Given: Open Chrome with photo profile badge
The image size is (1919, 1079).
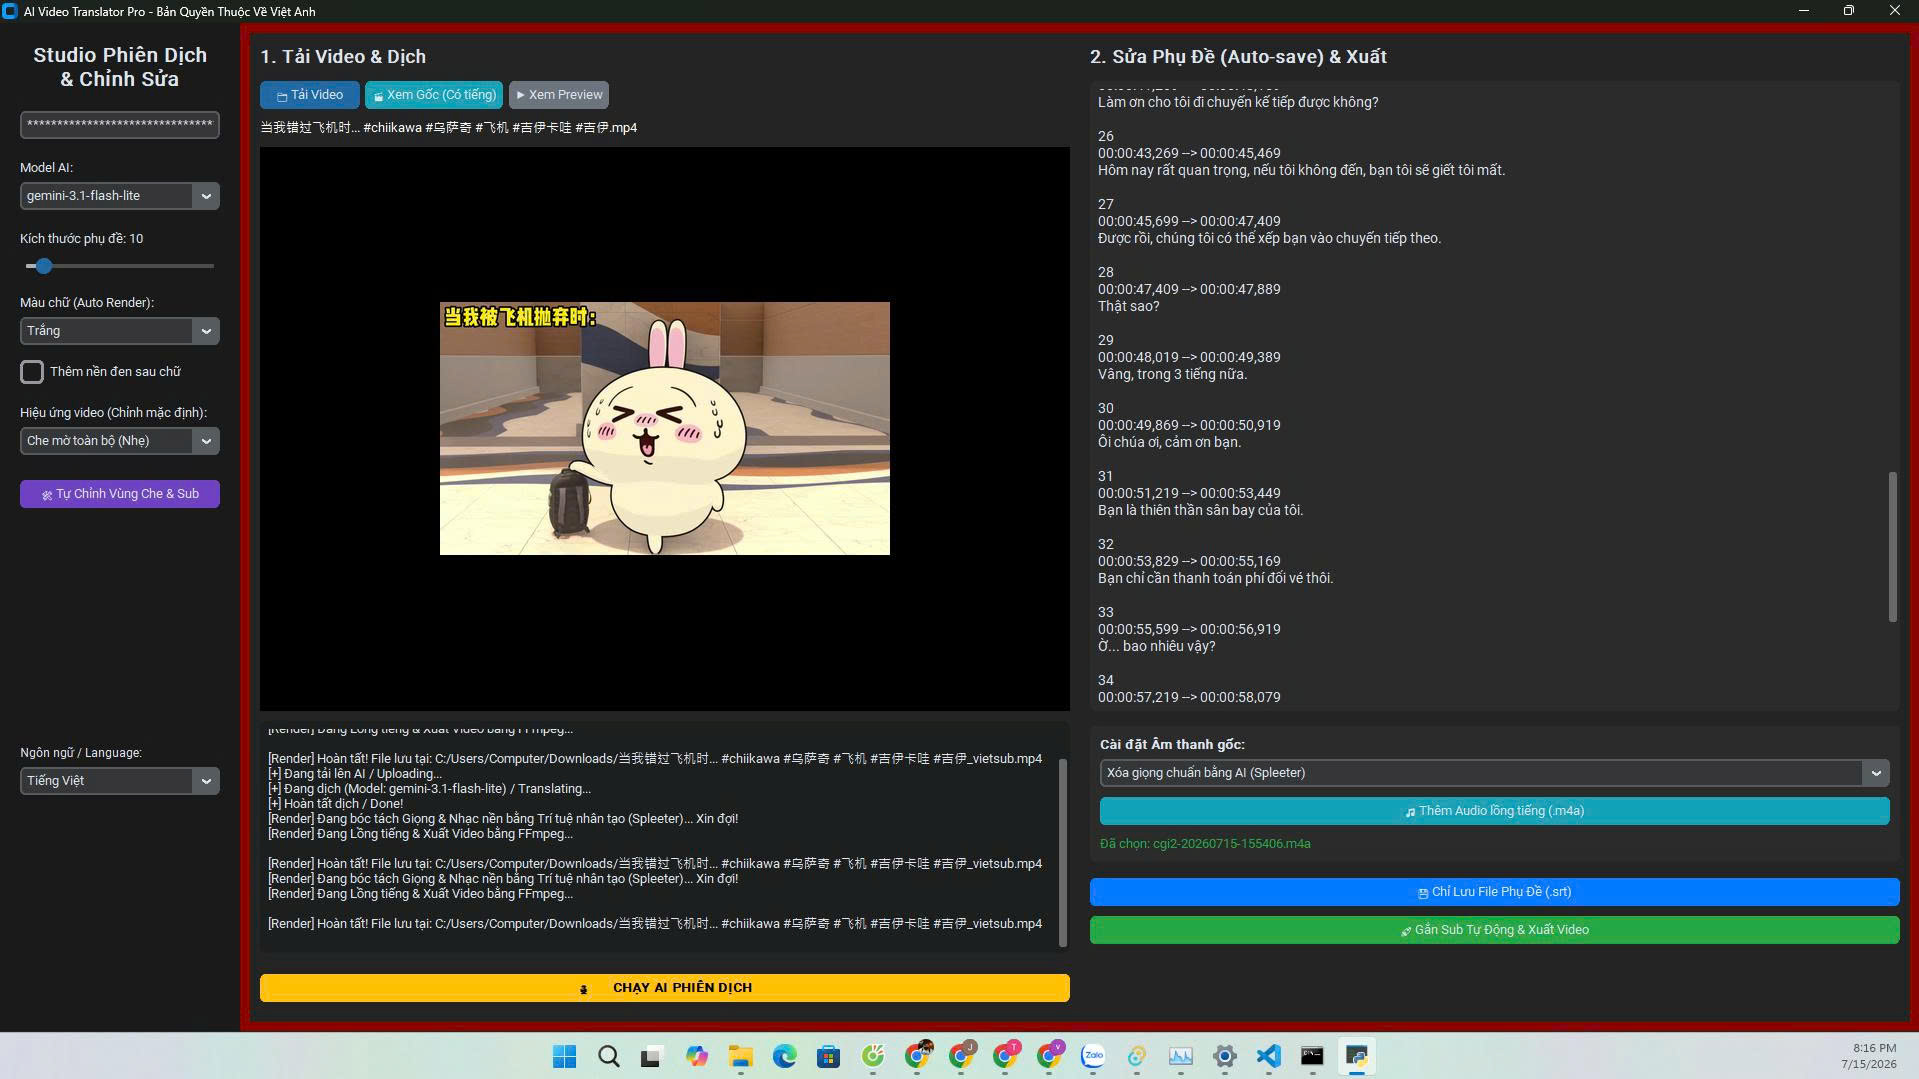Looking at the screenshot, I should (x=918, y=1057).
